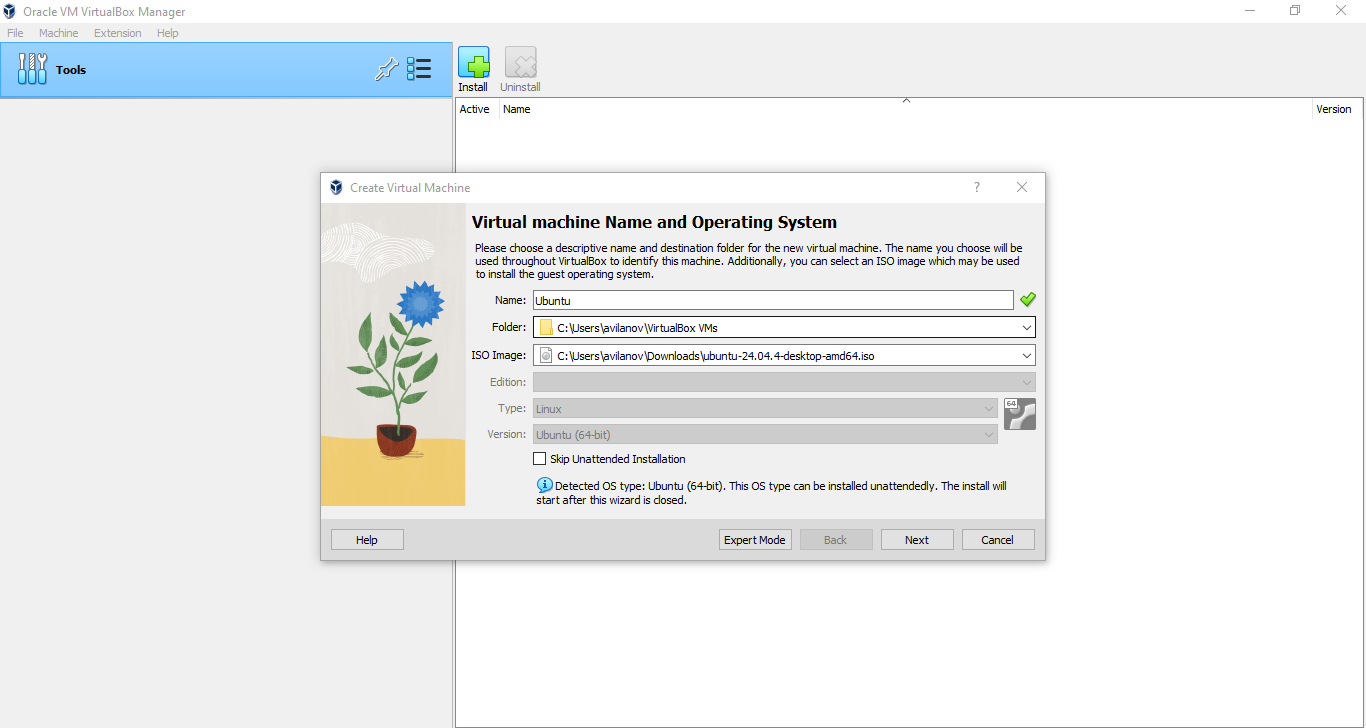Click the Install extension pack button

tap(473, 70)
